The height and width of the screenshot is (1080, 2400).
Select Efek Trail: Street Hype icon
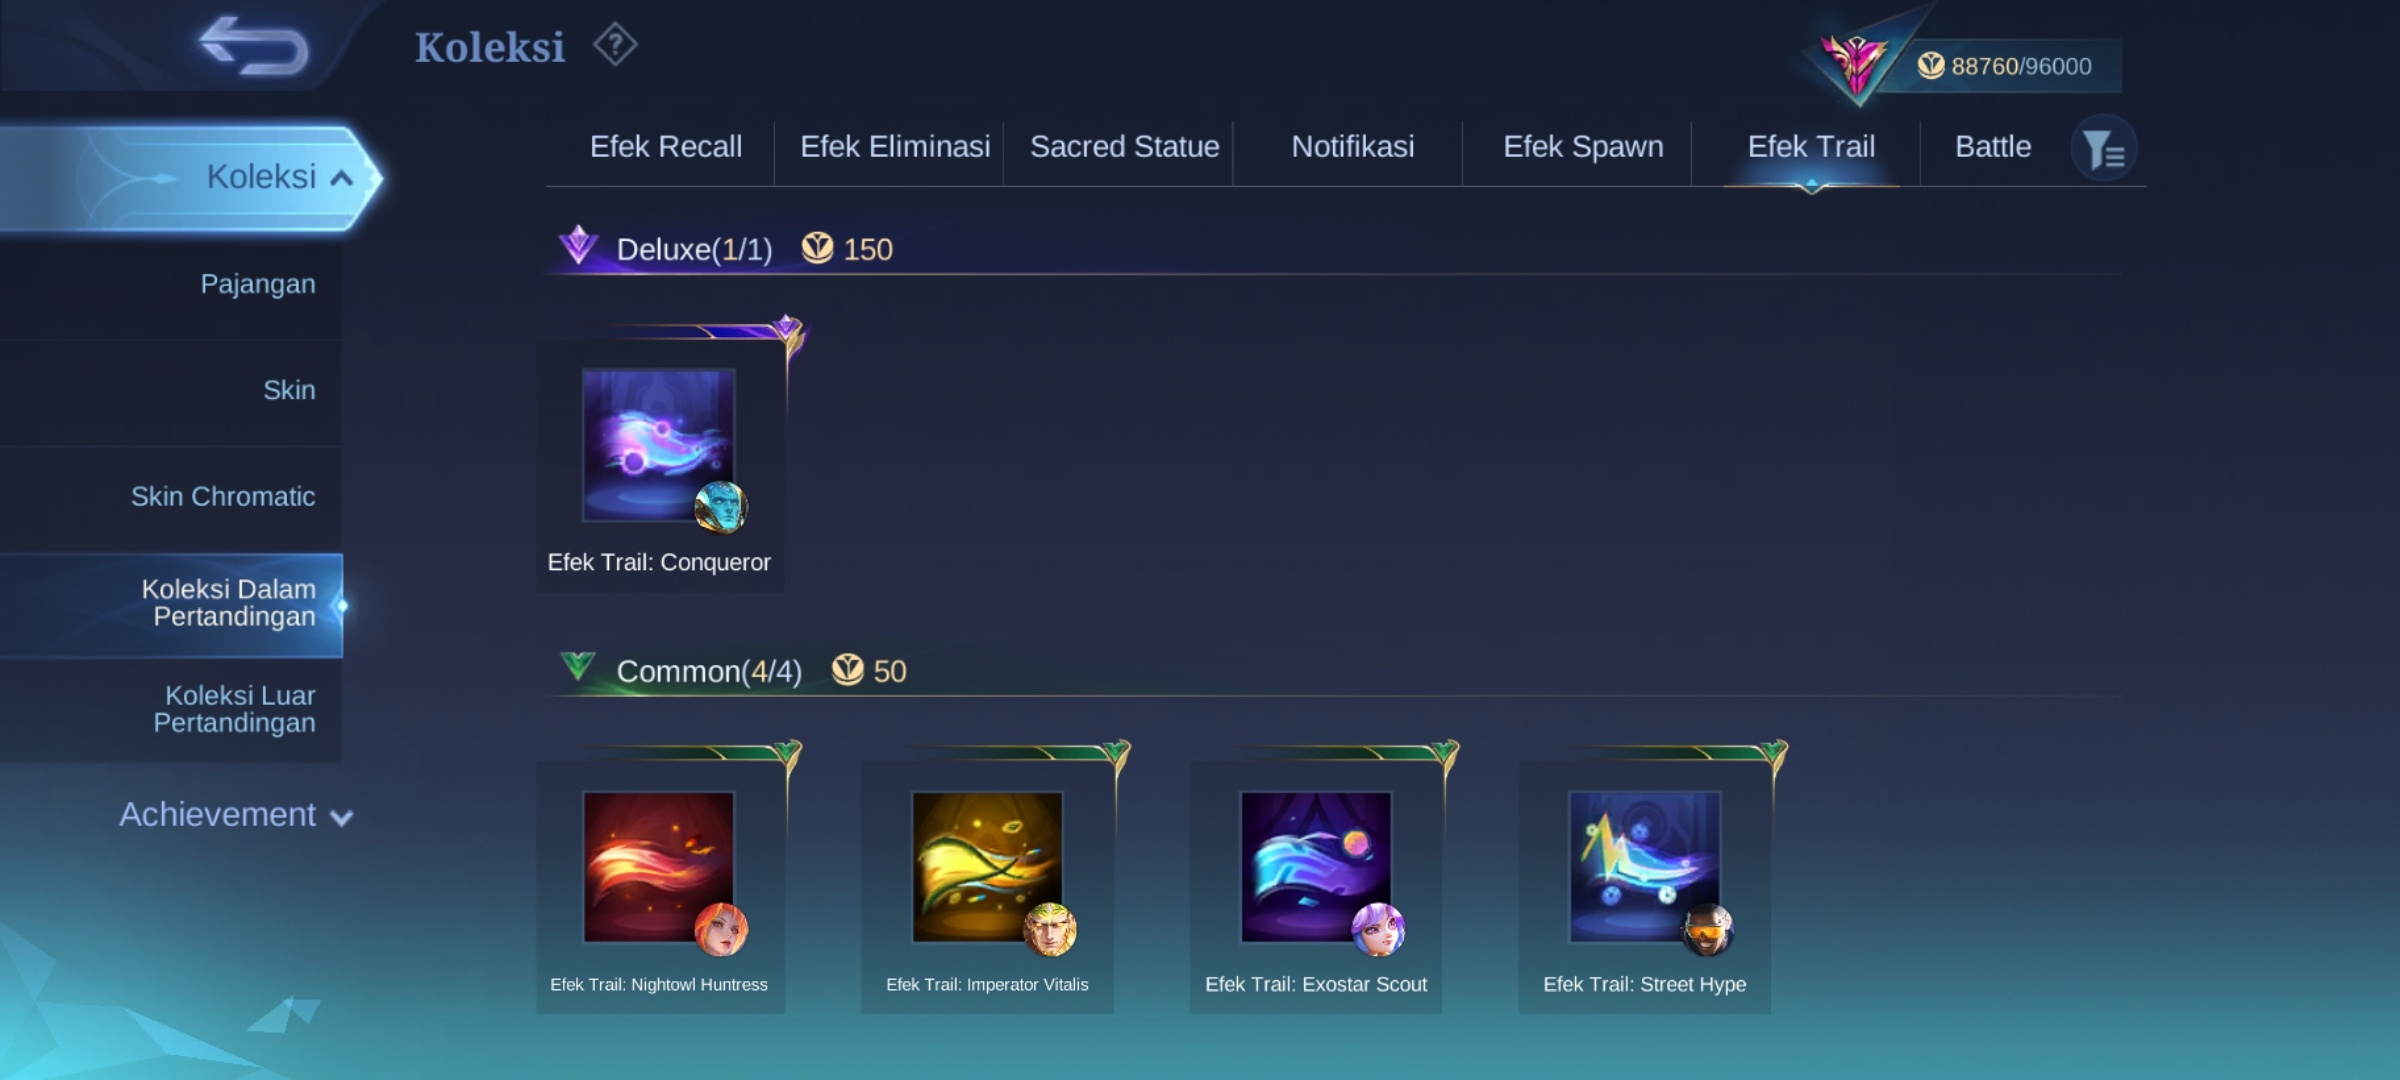(x=1645, y=867)
